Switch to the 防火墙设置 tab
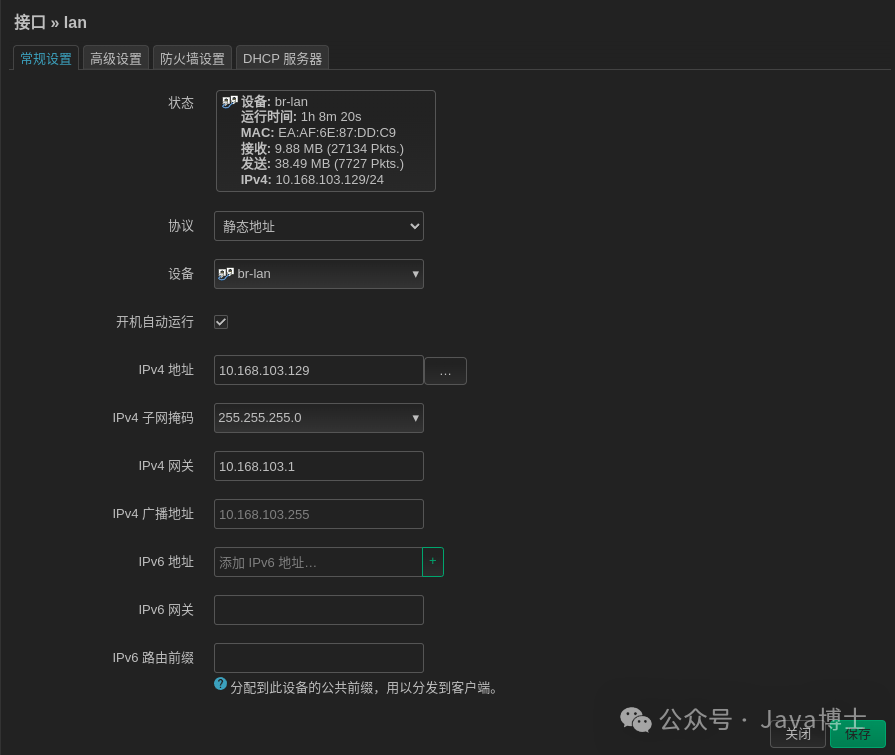Viewport: 895px width, 755px height. coord(192,59)
